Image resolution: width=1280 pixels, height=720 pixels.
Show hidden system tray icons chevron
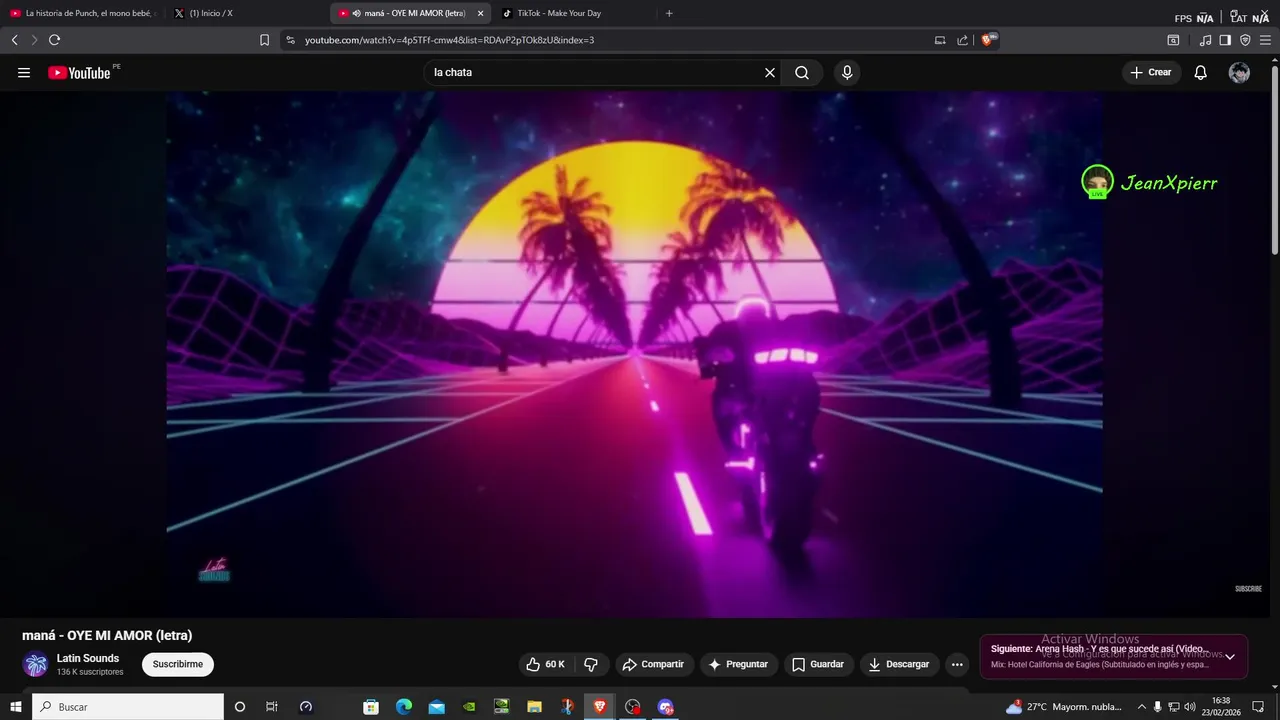click(x=1142, y=707)
